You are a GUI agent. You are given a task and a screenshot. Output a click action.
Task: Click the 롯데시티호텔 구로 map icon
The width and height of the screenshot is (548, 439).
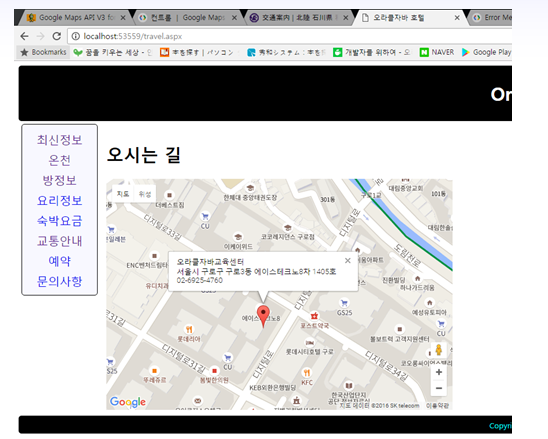pyautogui.click(x=309, y=343)
